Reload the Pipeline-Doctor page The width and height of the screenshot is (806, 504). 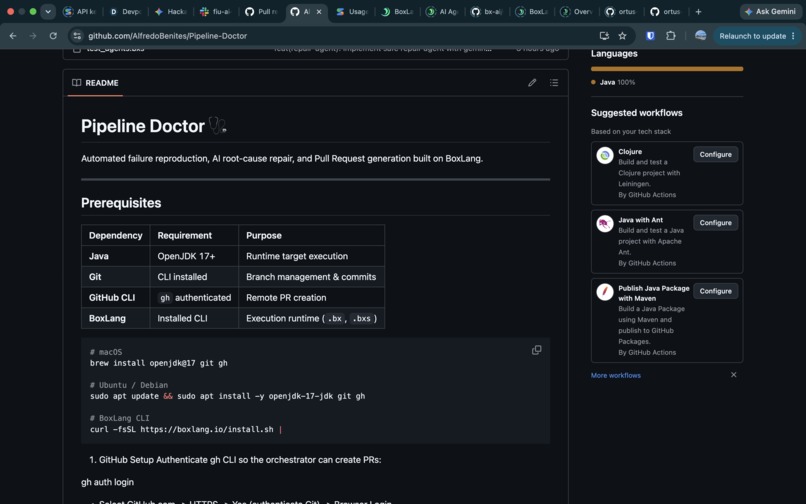click(x=53, y=36)
